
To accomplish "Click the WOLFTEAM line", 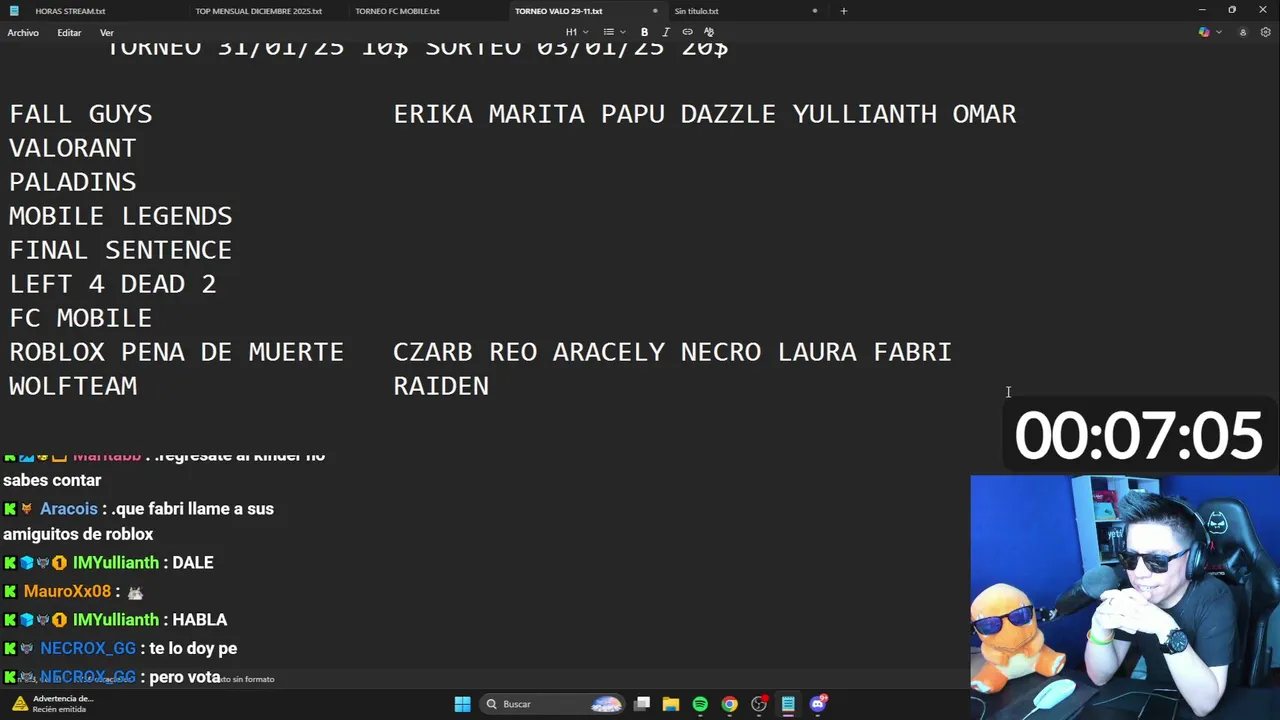I will tap(73, 386).
